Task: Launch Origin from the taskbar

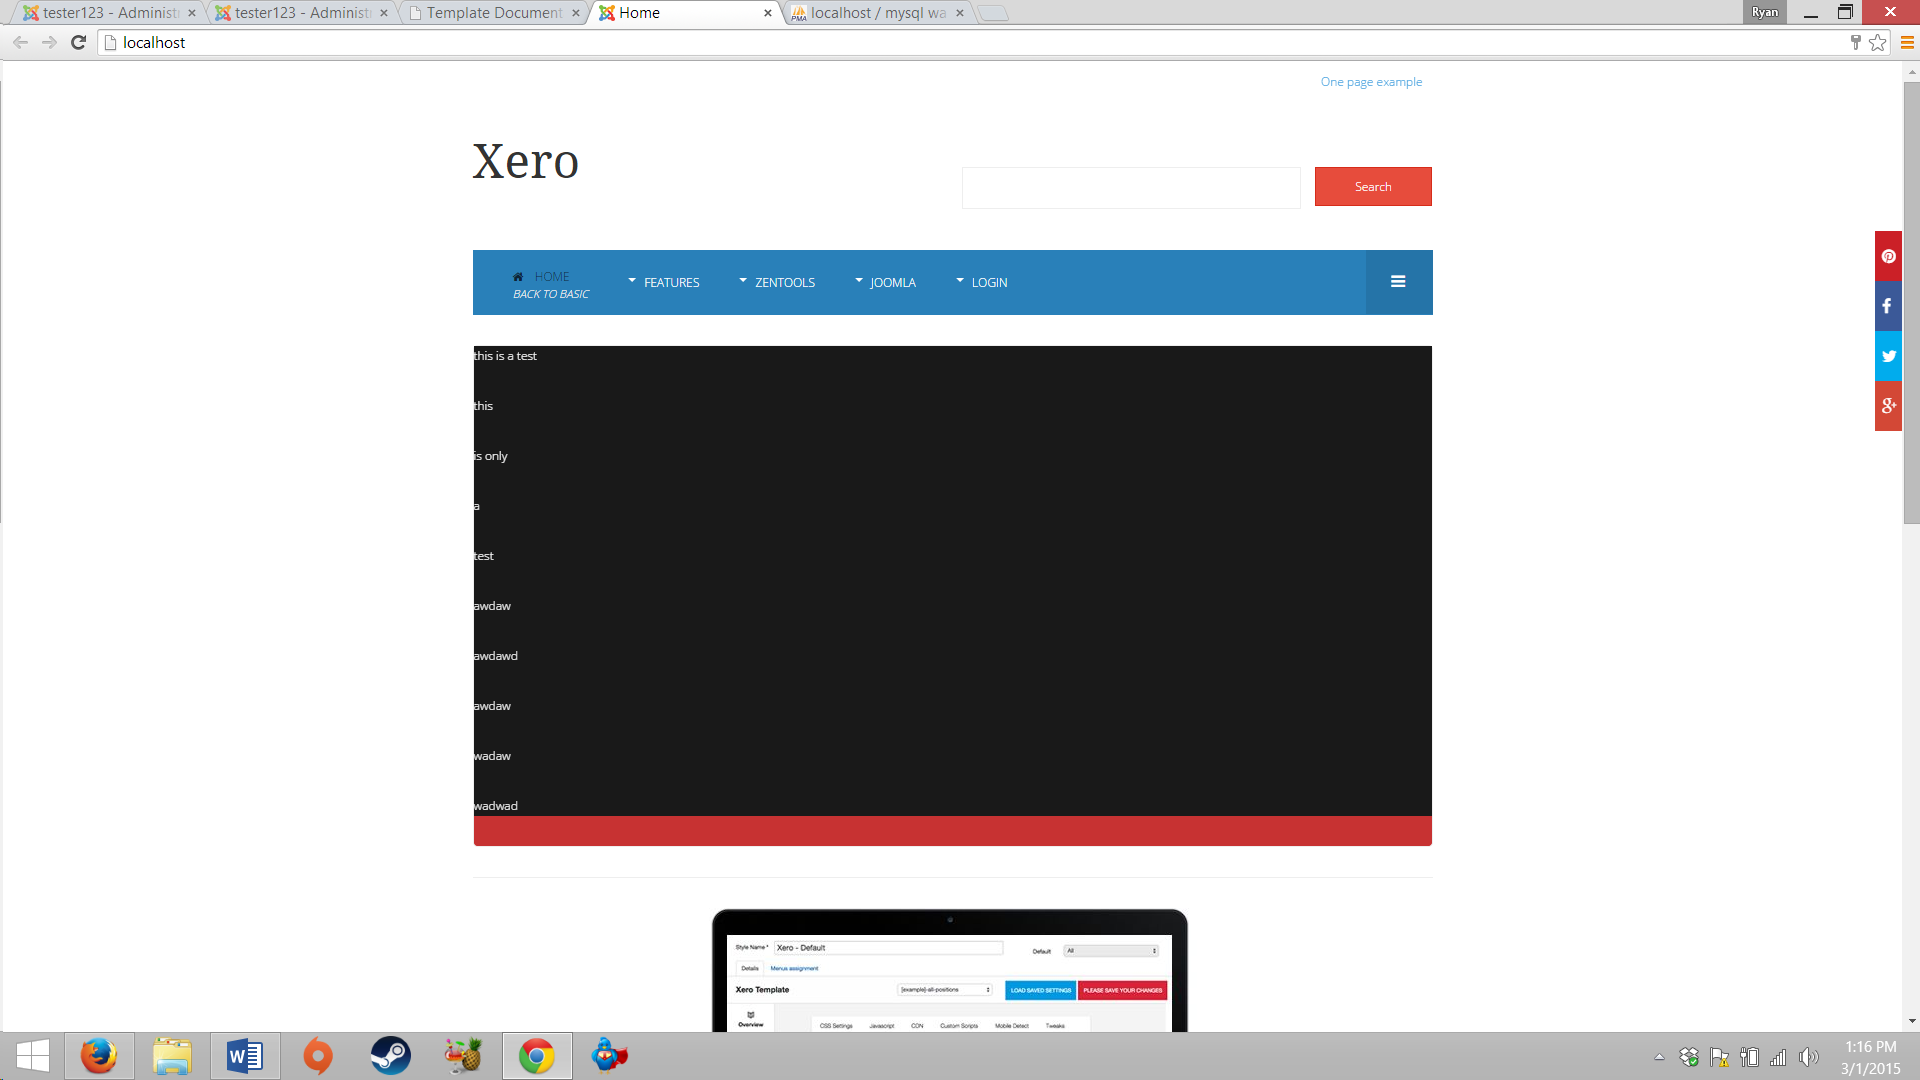Action: click(318, 1056)
